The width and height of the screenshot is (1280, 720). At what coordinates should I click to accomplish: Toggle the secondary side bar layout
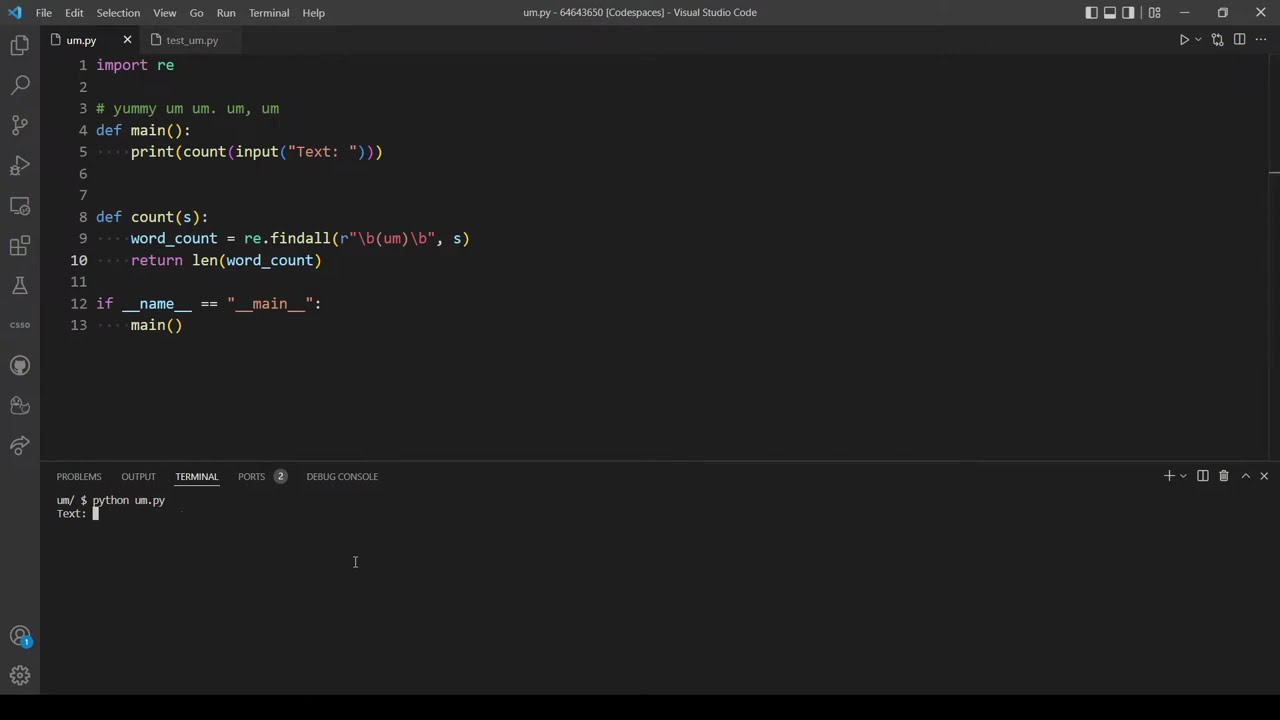(1128, 13)
